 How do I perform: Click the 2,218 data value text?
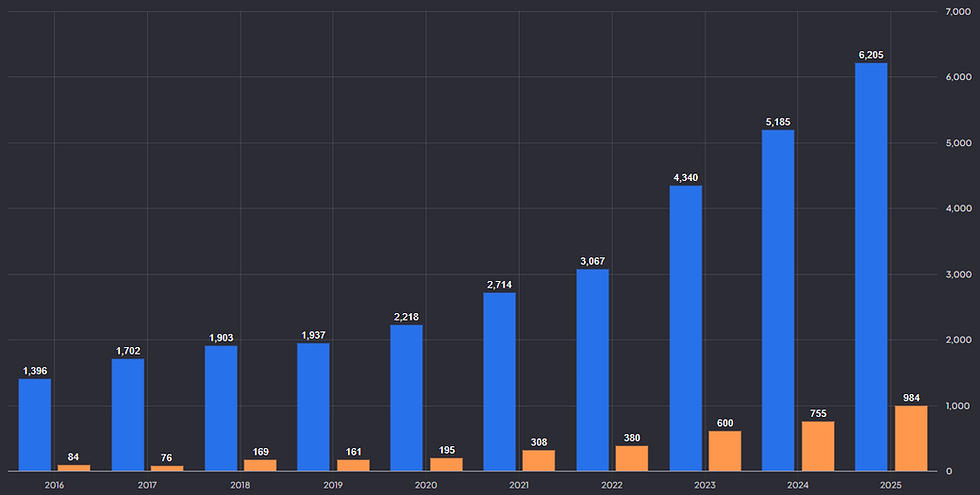406,317
